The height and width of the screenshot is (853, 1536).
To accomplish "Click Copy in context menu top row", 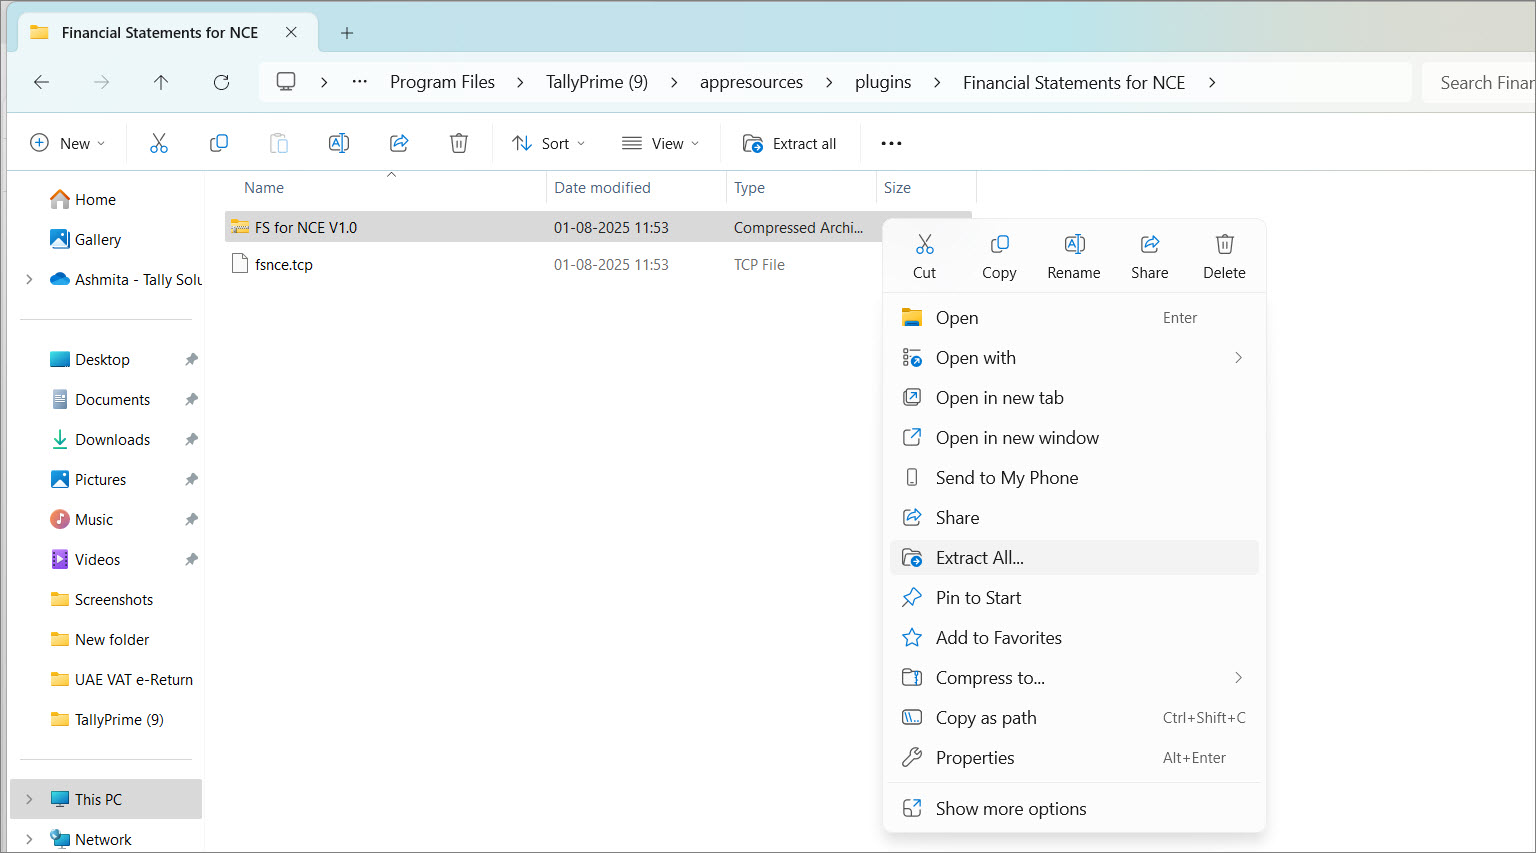I will coord(999,257).
